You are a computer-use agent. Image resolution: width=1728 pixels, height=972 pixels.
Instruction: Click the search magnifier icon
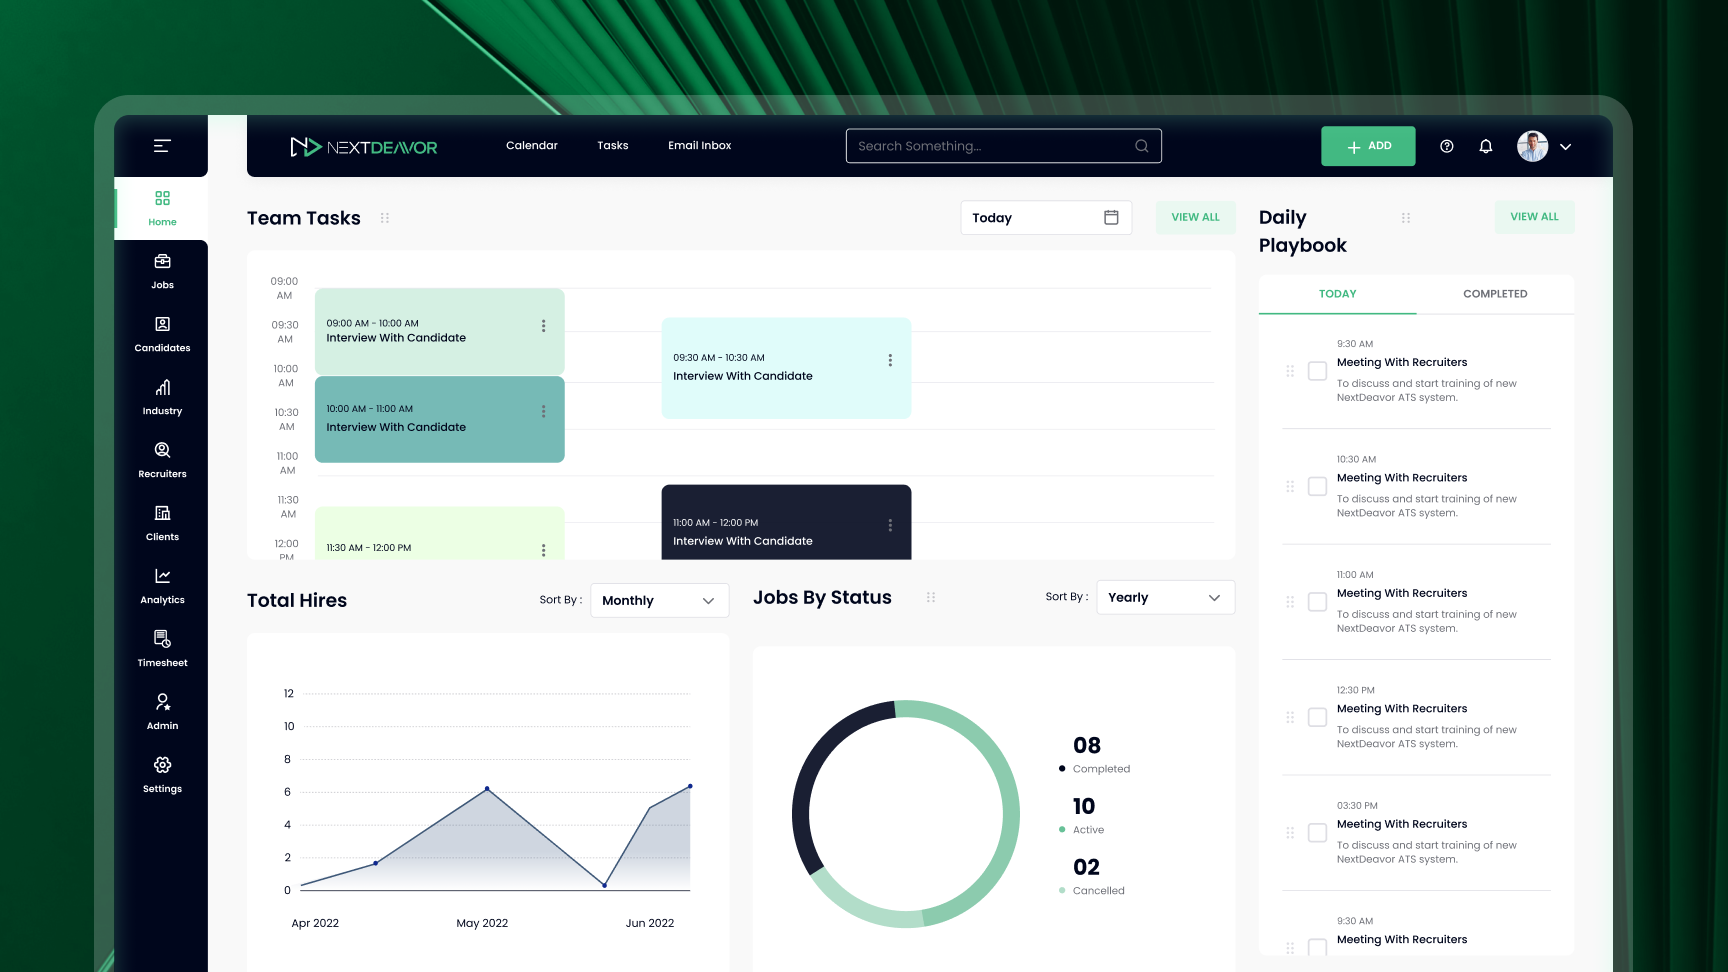[x=1141, y=146]
